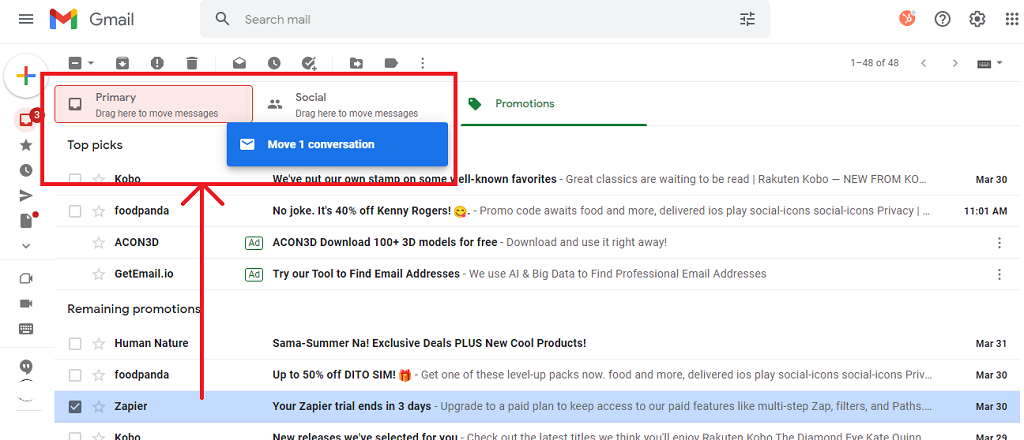Click the orange HubSpot extension icon
Viewport: 1024px width, 440px height.
pyautogui.click(x=907, y=18)
